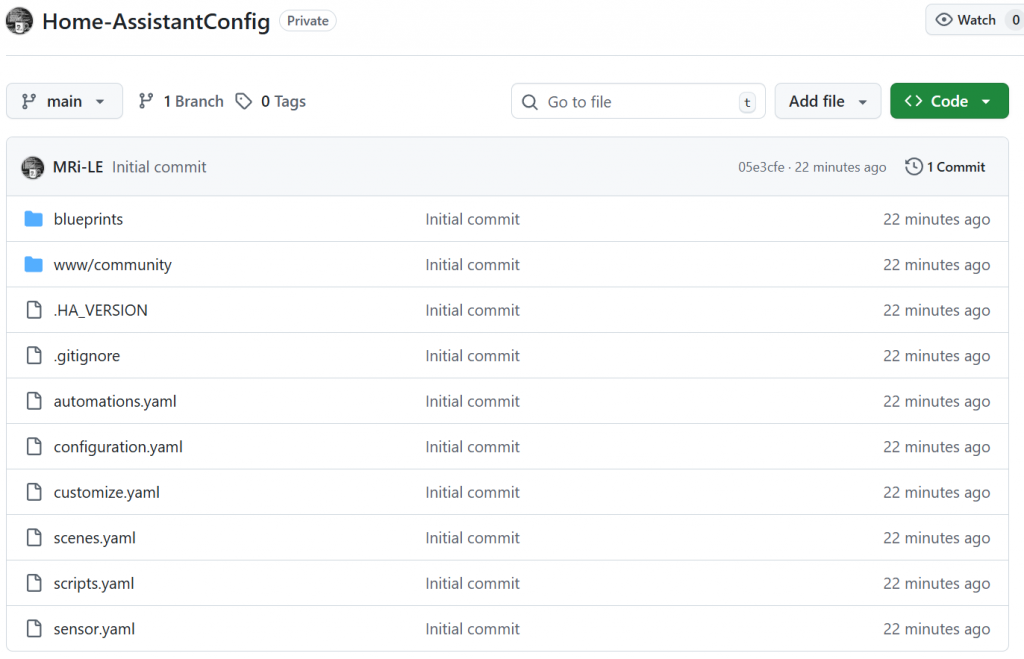Open the green Code dropdown

pos(948,101)
